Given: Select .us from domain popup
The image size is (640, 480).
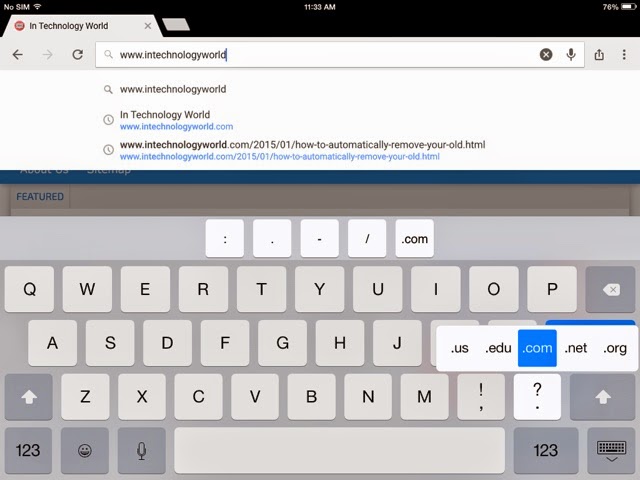Looking at the screenshot, I should 460,348.
